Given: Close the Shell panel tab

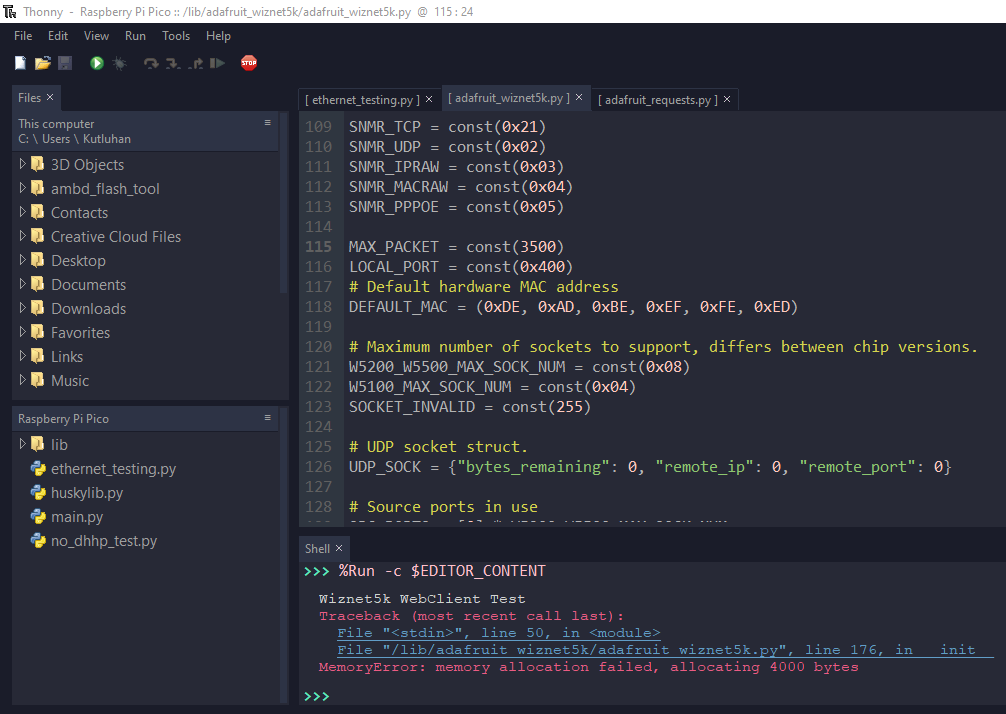Looking at the screenshot, I should pos(339,548).
